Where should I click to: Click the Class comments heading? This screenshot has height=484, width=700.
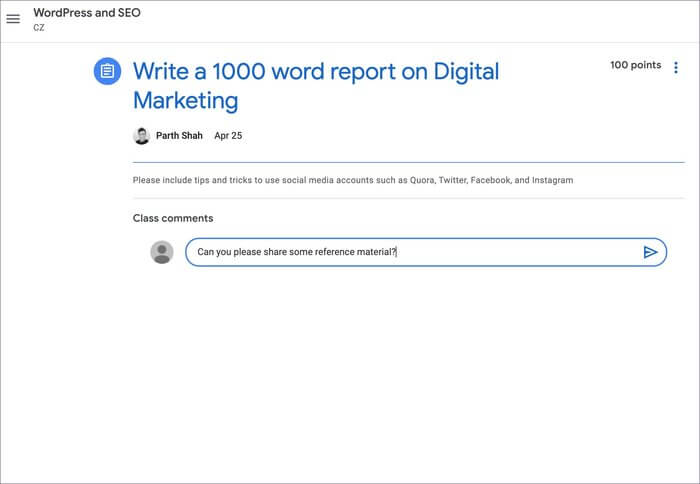tap(172, 218)
